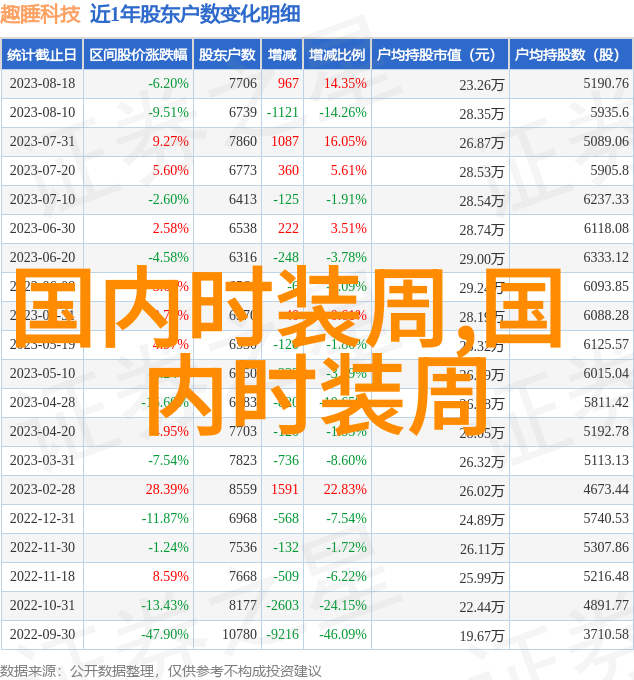Click the date cell 2023-06-30
Viewport: 634px width, 680px height.
pos(42,229)
